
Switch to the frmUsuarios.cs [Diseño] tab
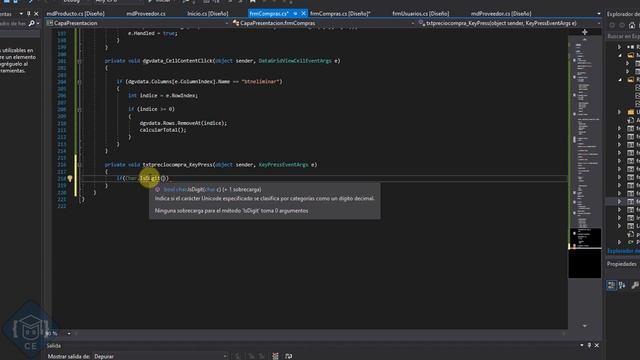pyautogui.click(x=420, y=13)
